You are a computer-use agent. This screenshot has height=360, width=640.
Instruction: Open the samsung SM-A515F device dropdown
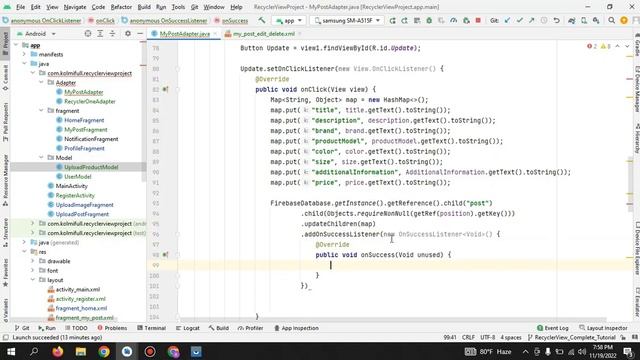[x=347, y=20]
